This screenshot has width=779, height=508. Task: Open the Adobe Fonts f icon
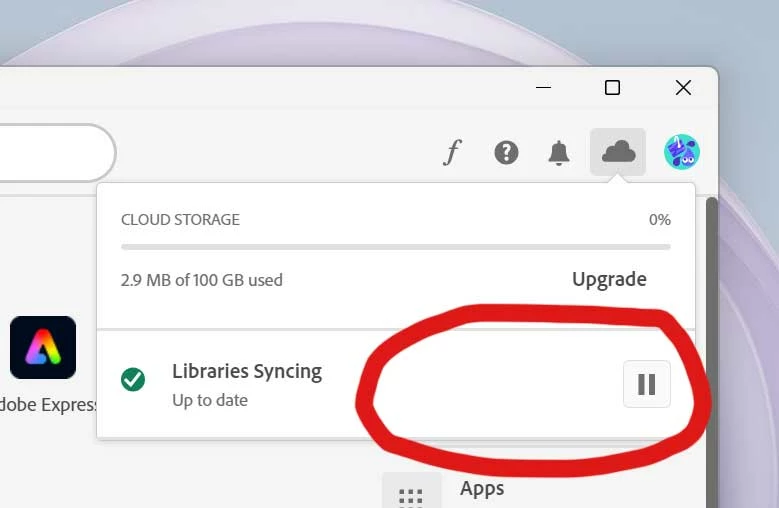(x=452, y=152)
